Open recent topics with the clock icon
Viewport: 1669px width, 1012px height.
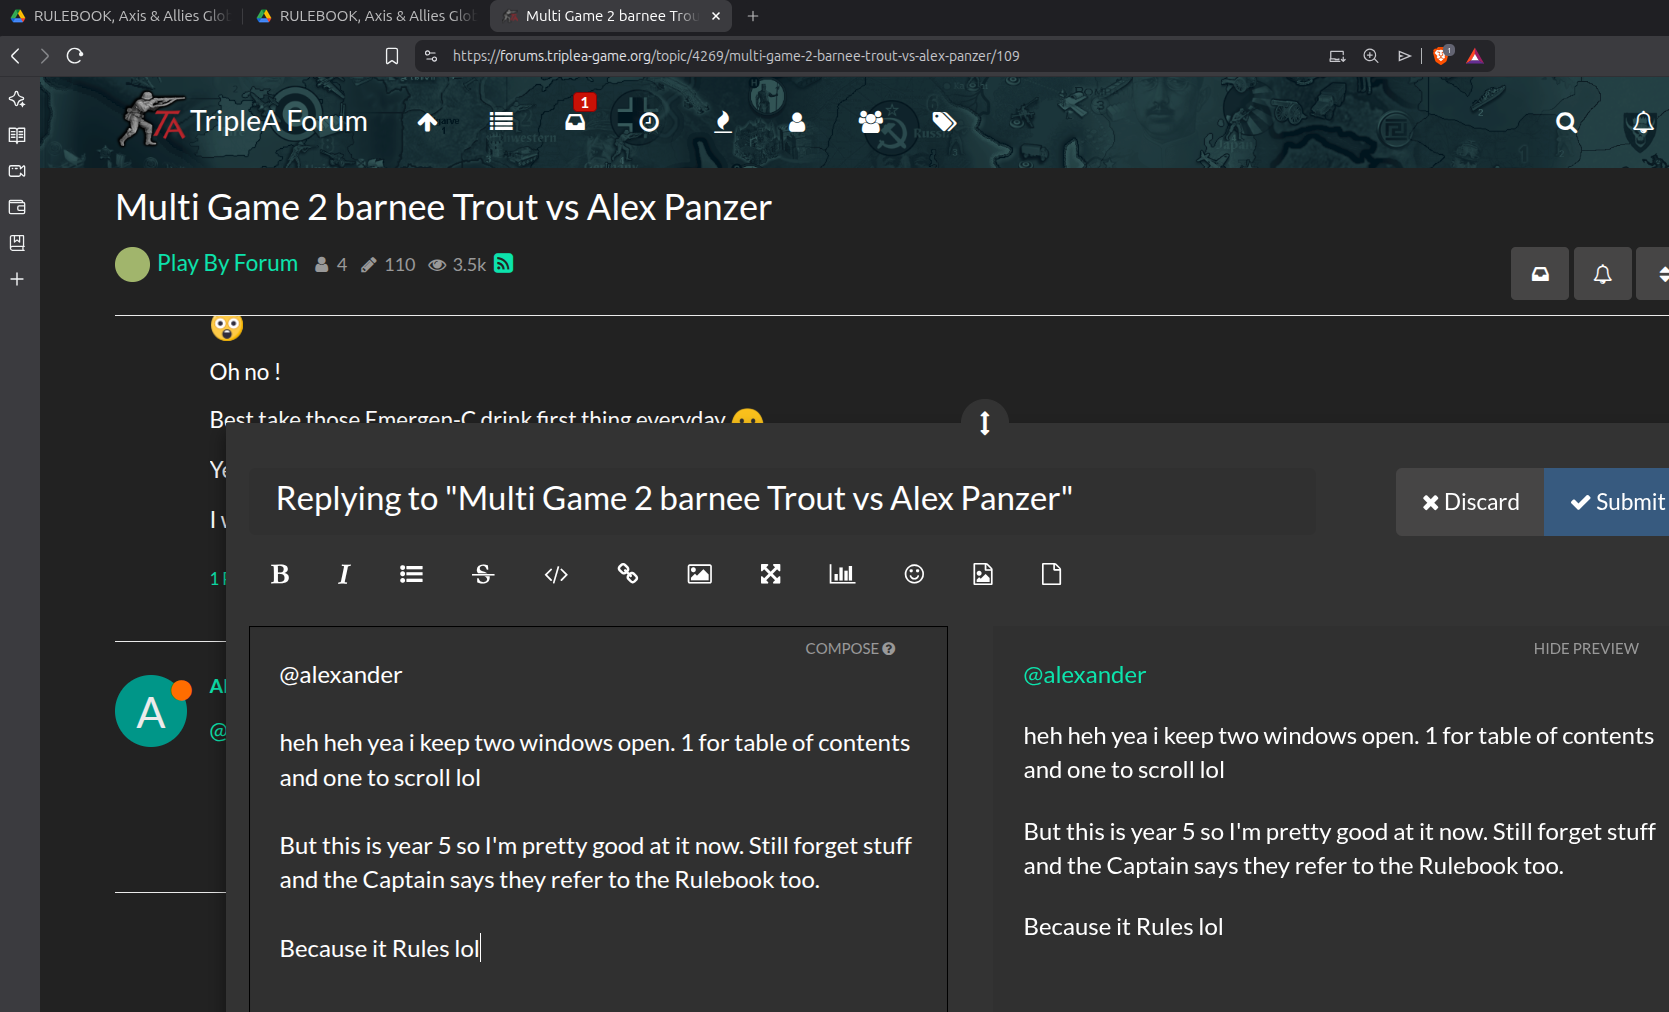[648, 122]
